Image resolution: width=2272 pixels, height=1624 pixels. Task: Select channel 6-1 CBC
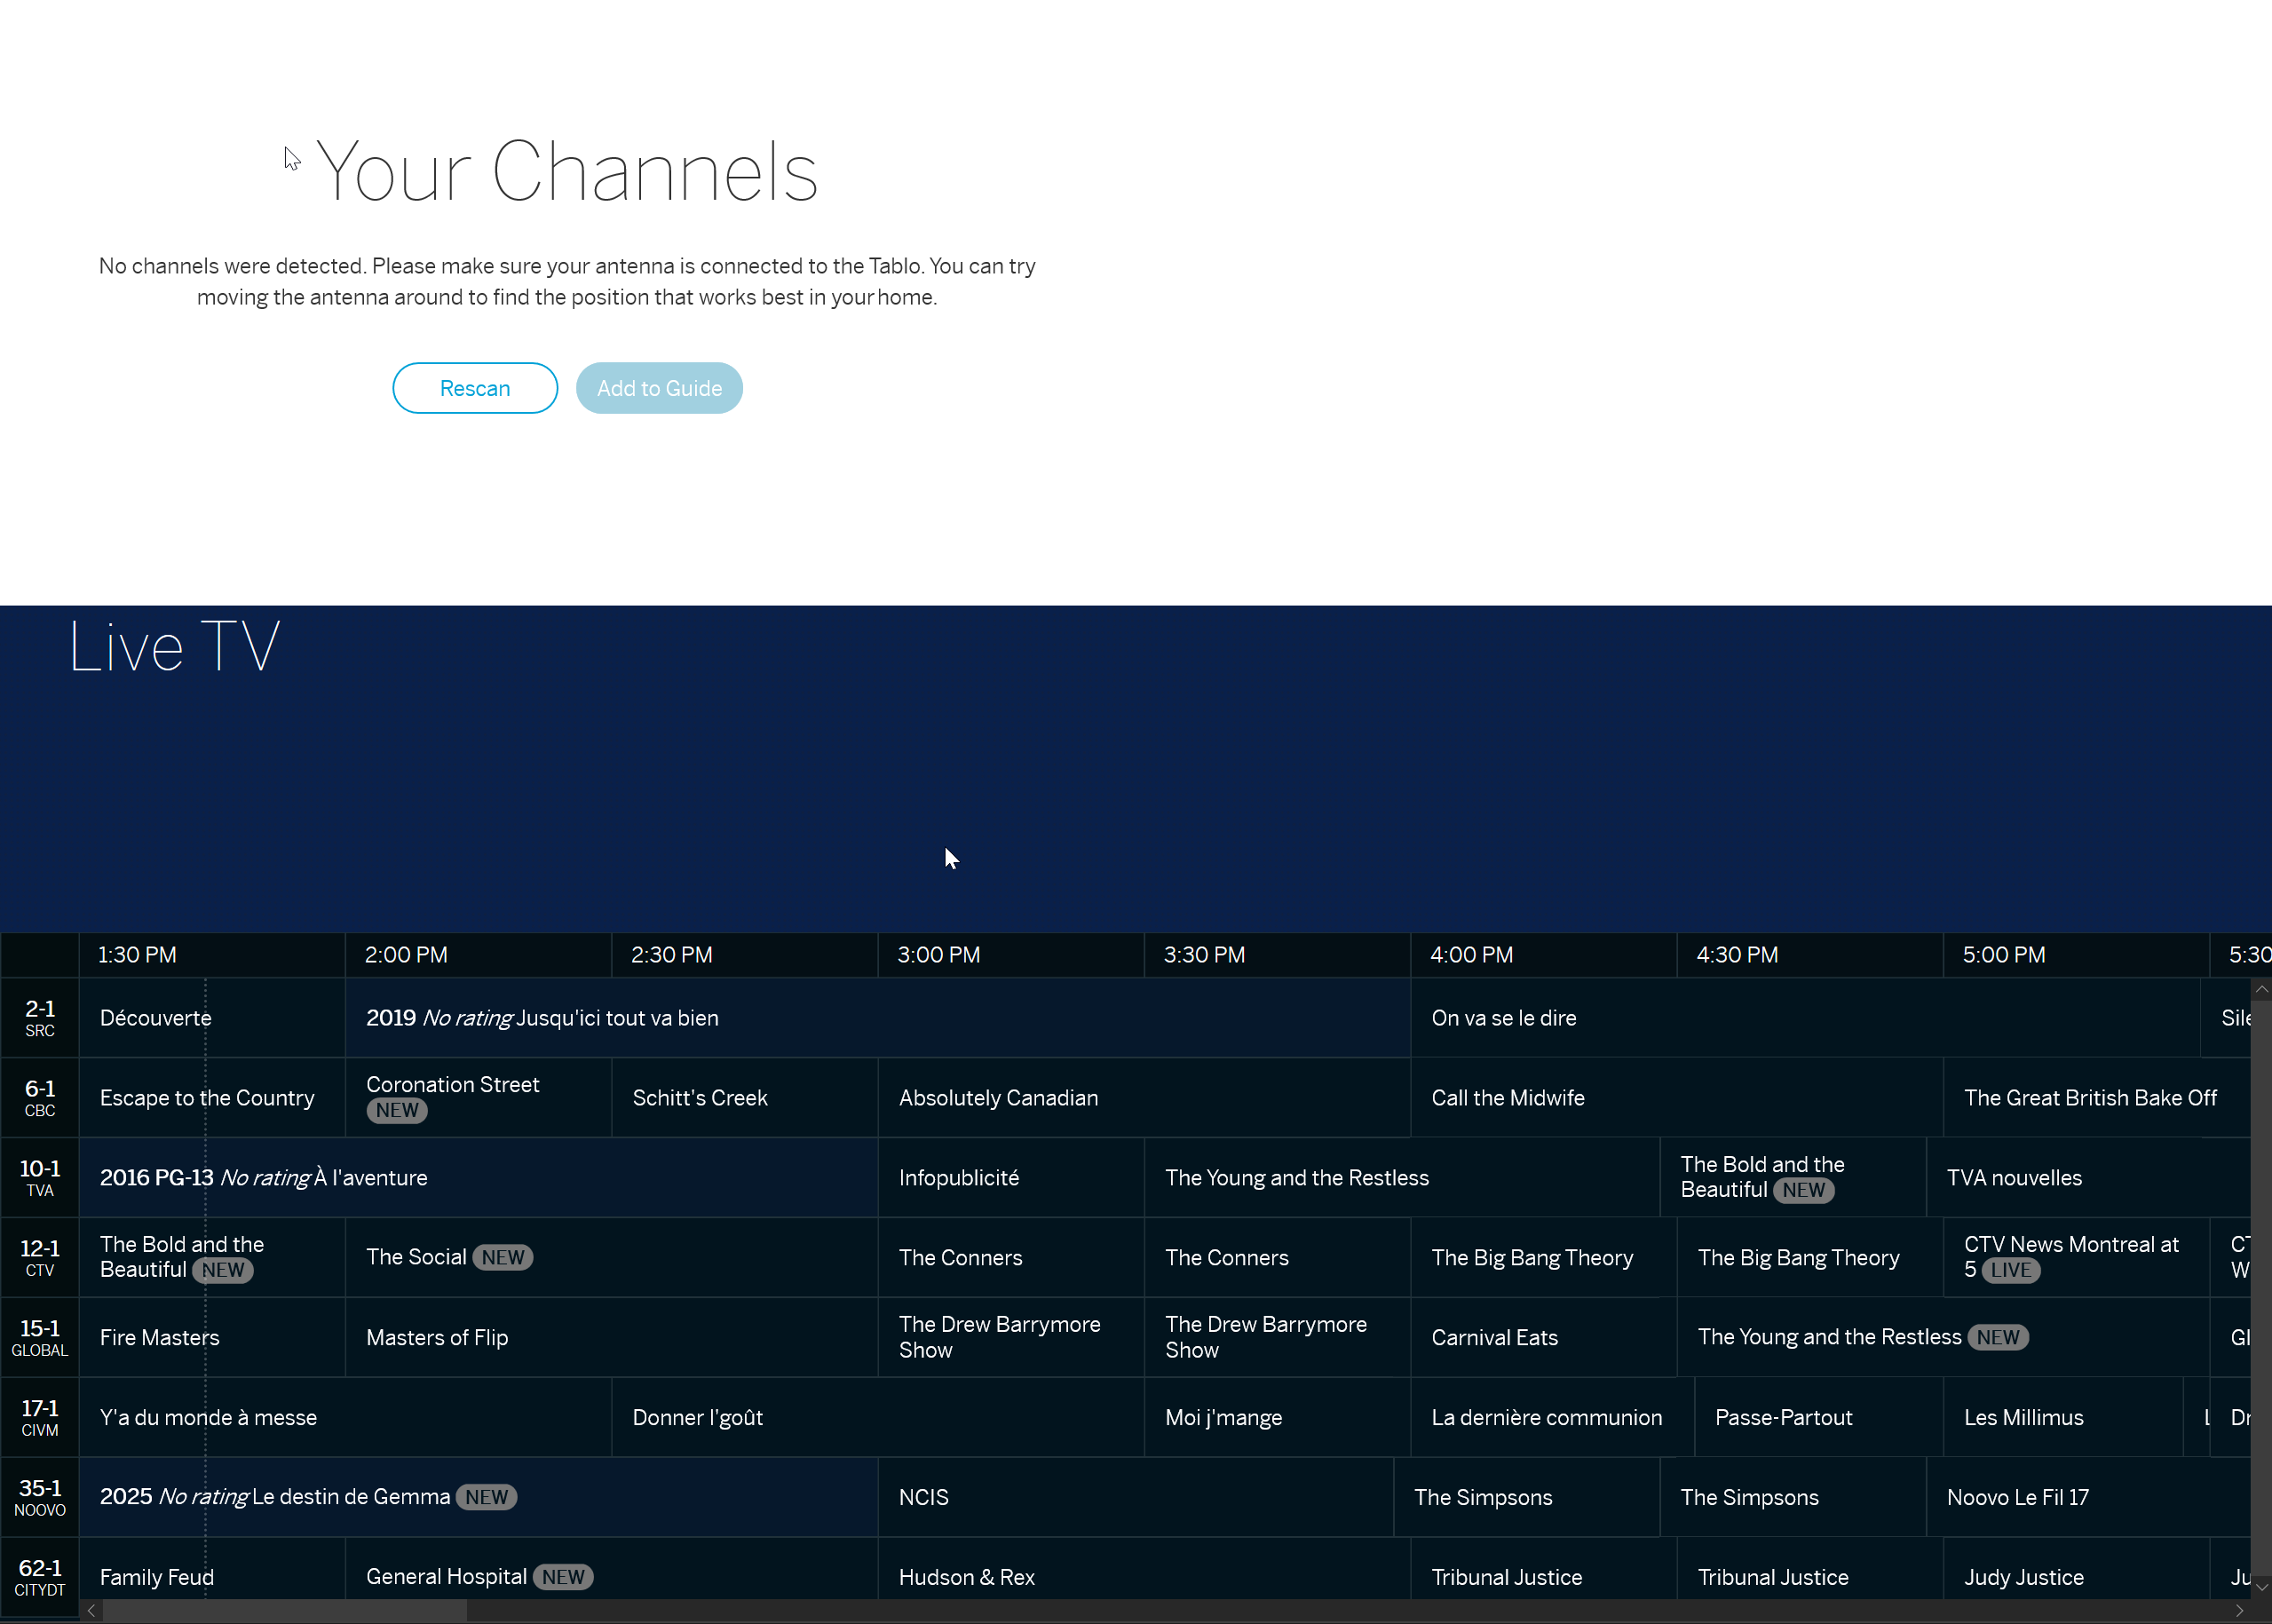[x=40, y=1098]
